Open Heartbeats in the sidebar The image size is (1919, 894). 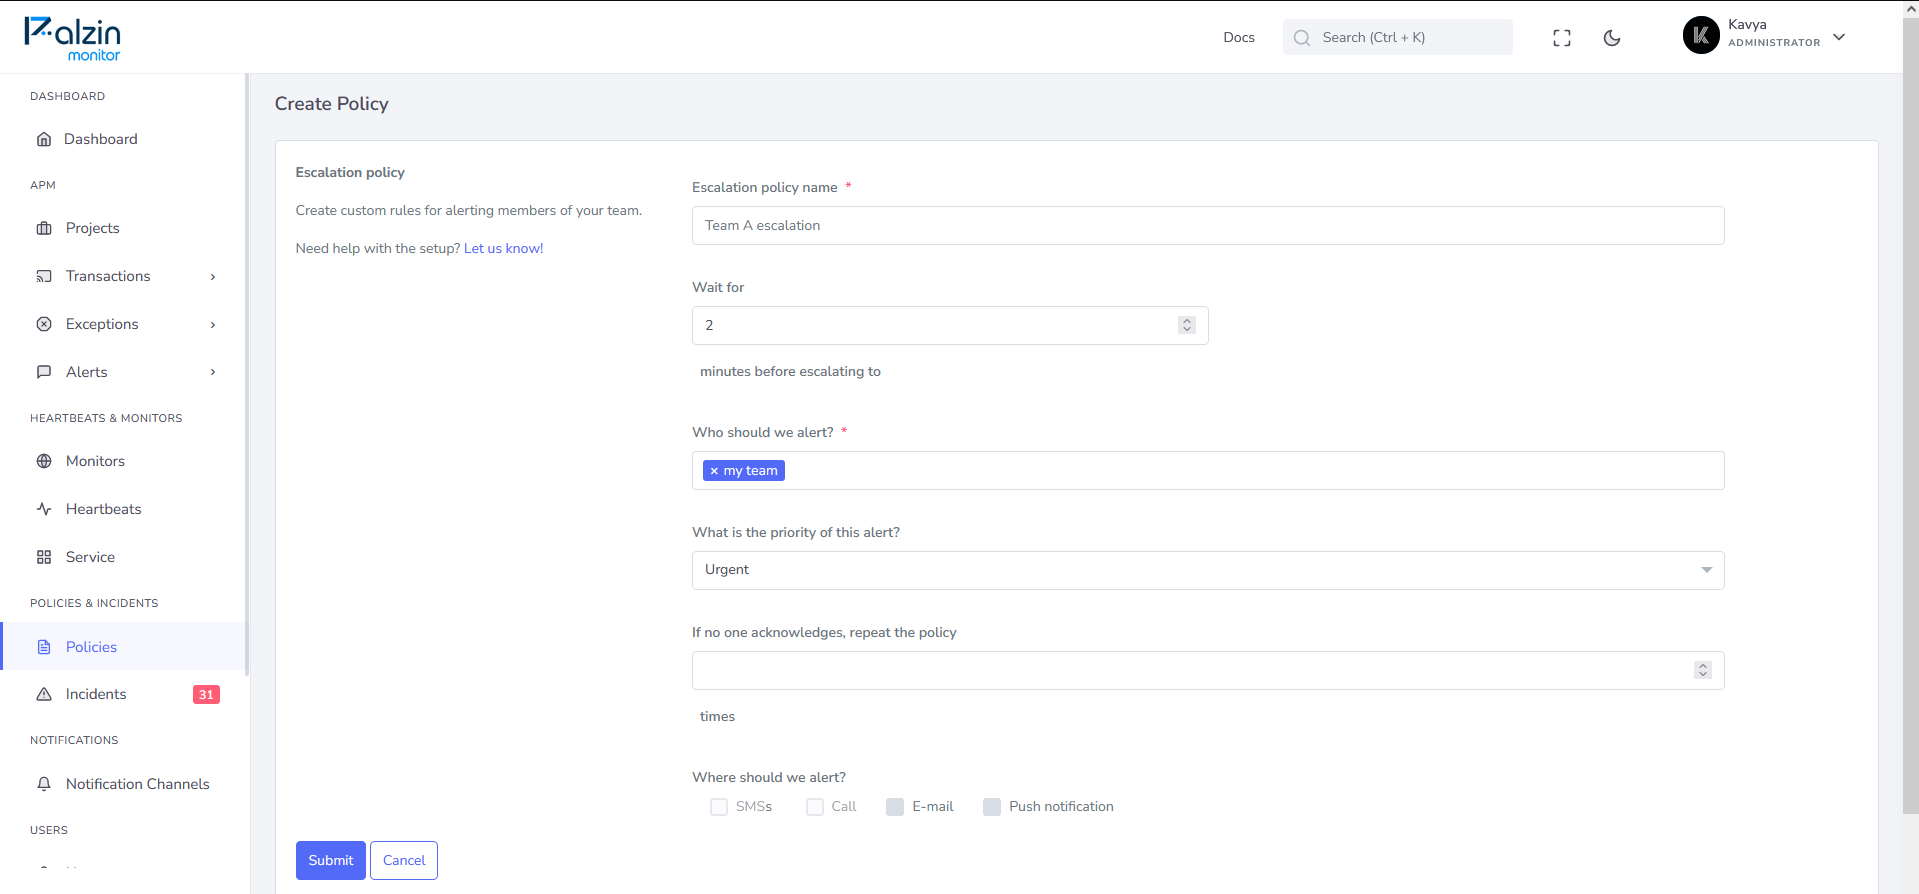(125, 509)
